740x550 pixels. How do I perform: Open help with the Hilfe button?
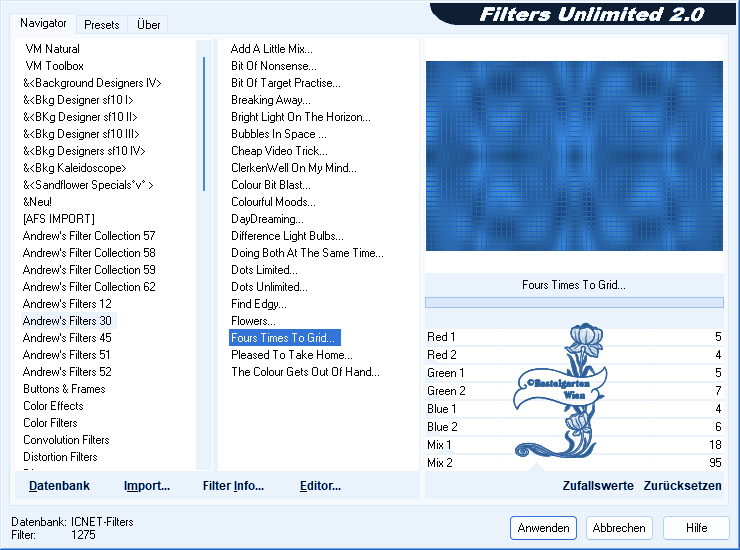[696, 528]
